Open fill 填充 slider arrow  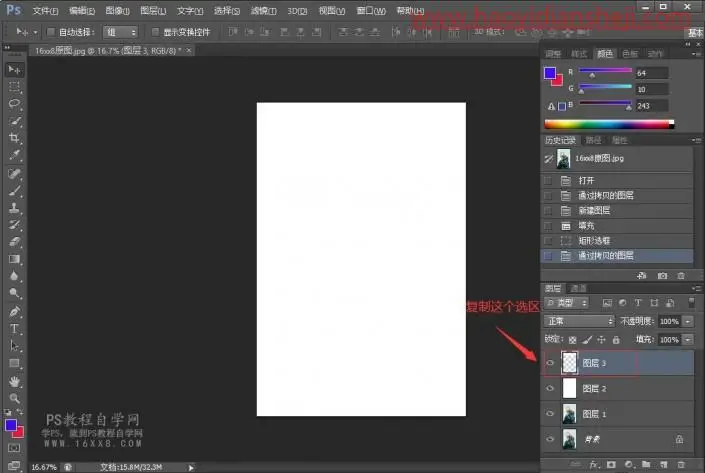point(688,339)
